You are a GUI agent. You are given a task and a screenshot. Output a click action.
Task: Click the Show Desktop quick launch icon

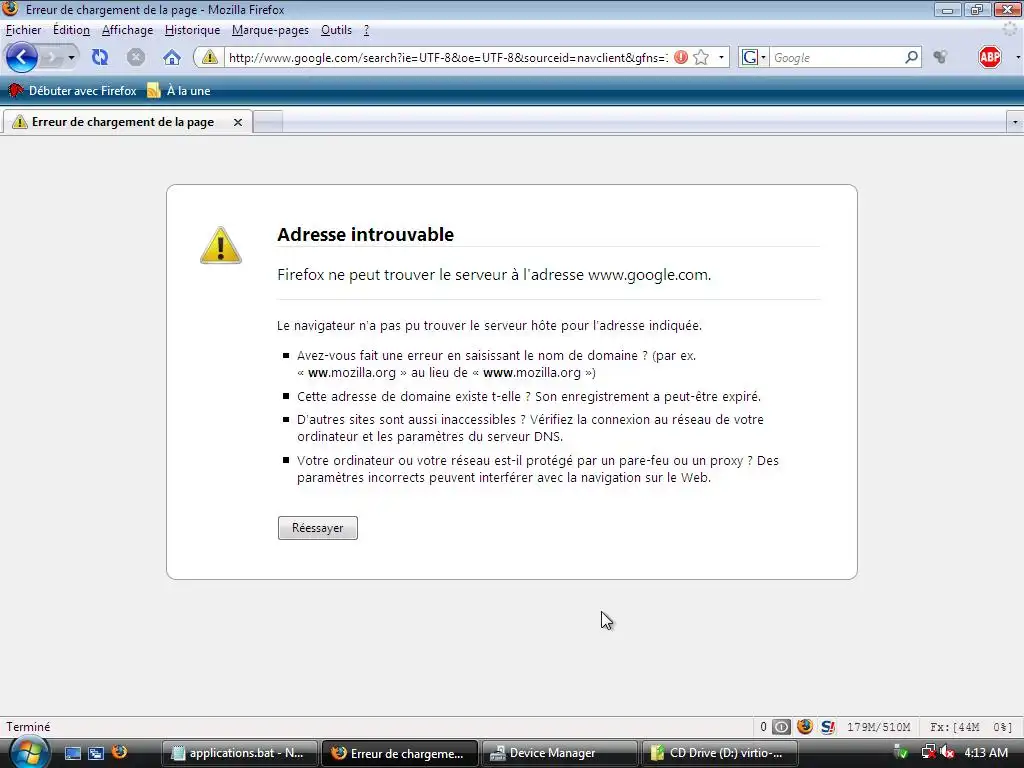72,753
